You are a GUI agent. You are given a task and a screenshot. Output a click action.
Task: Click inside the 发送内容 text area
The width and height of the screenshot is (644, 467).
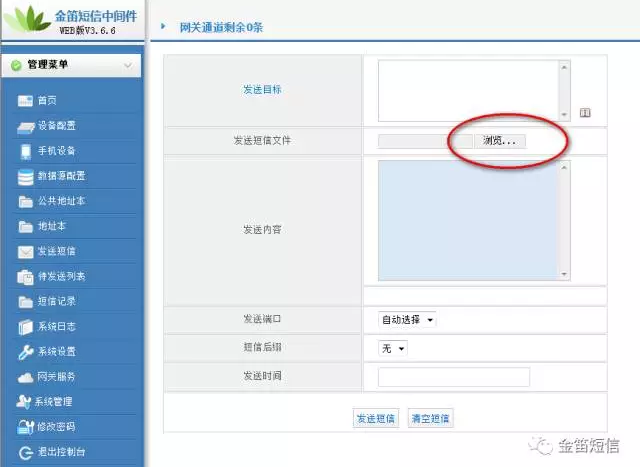coord(467,219)
